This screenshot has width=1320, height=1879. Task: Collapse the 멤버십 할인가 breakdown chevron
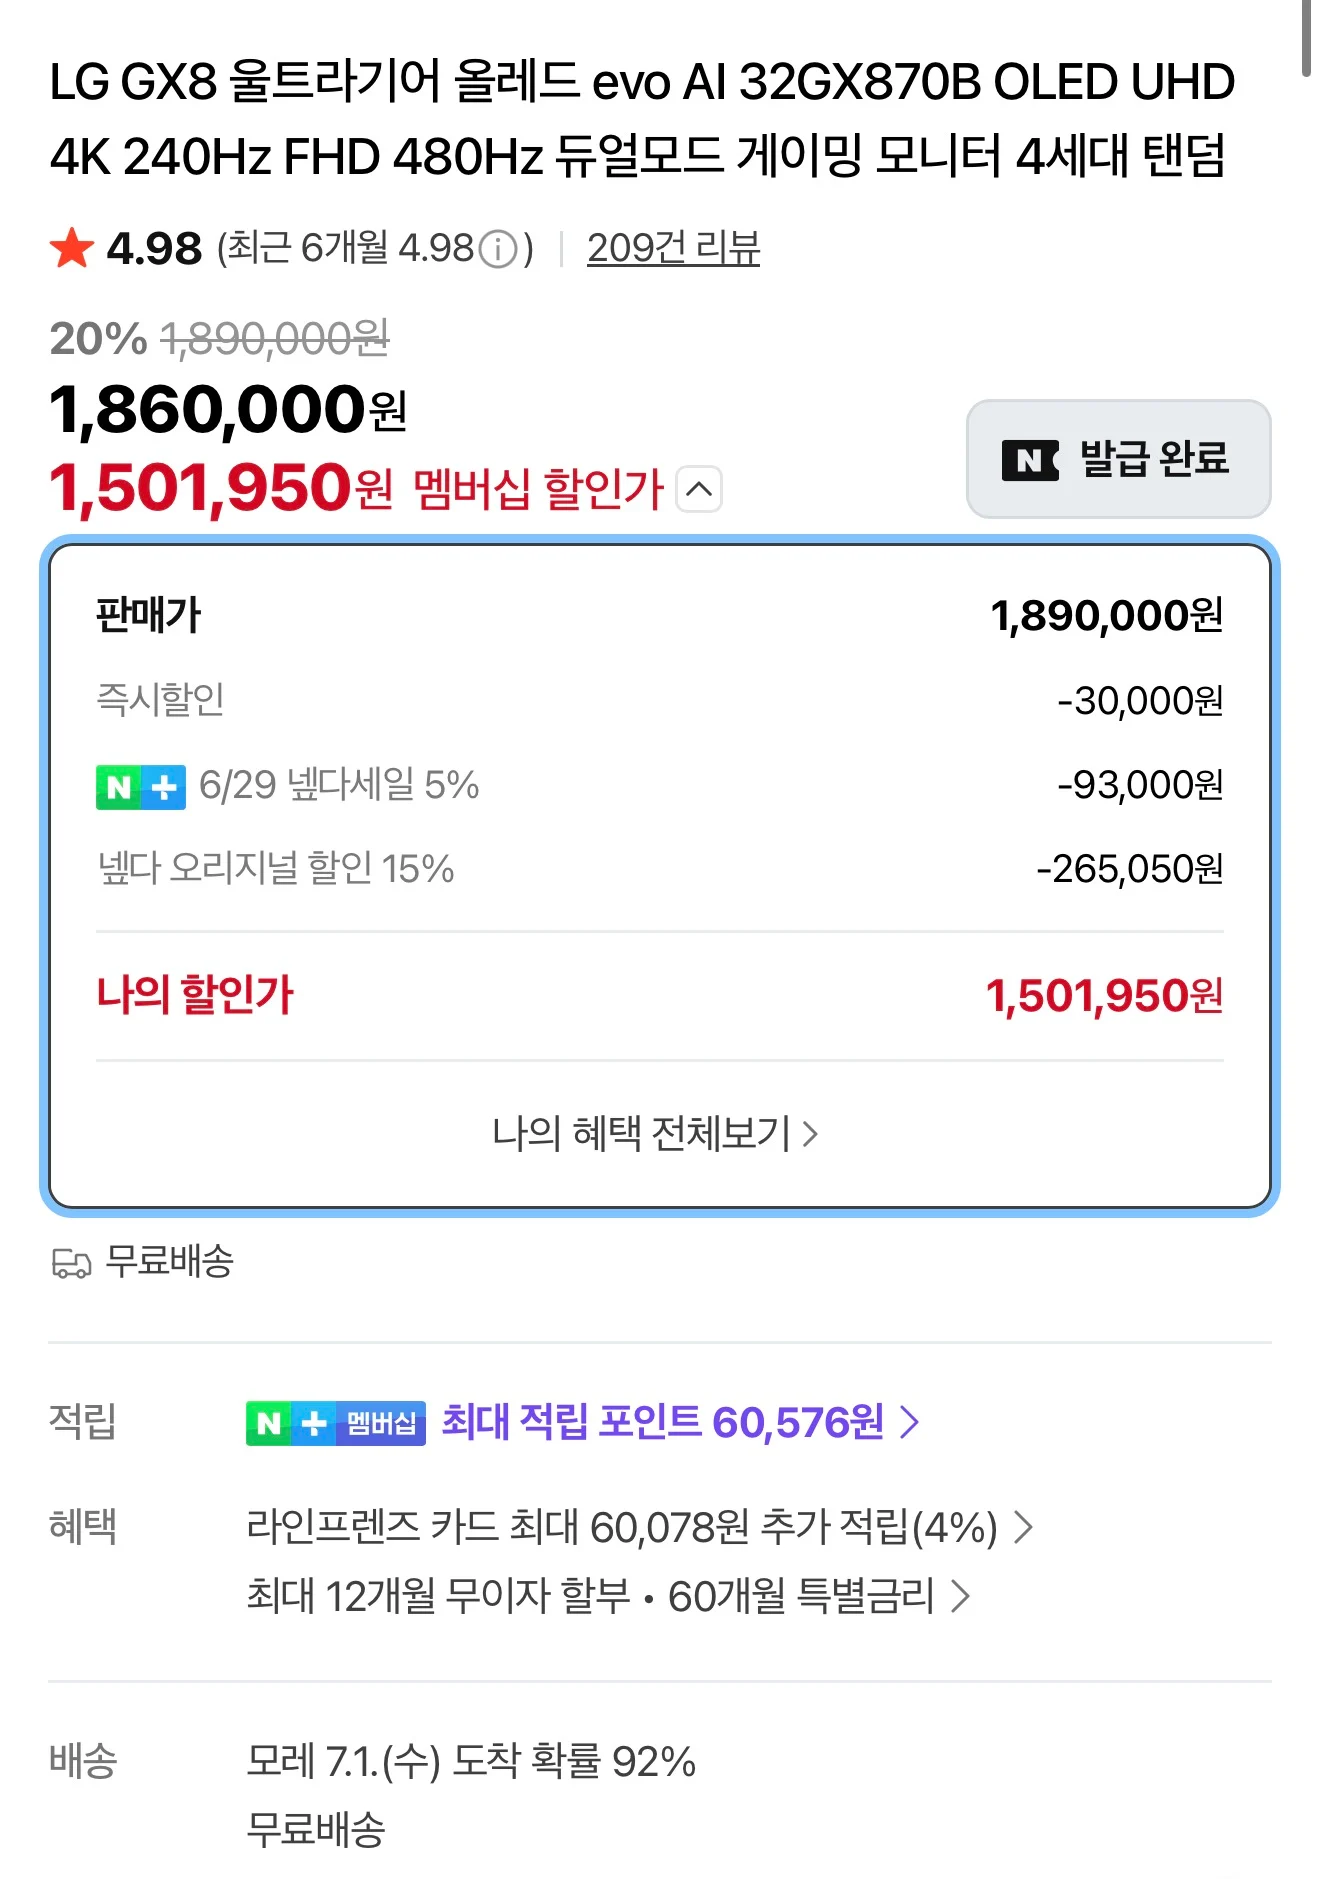[699, 489]
